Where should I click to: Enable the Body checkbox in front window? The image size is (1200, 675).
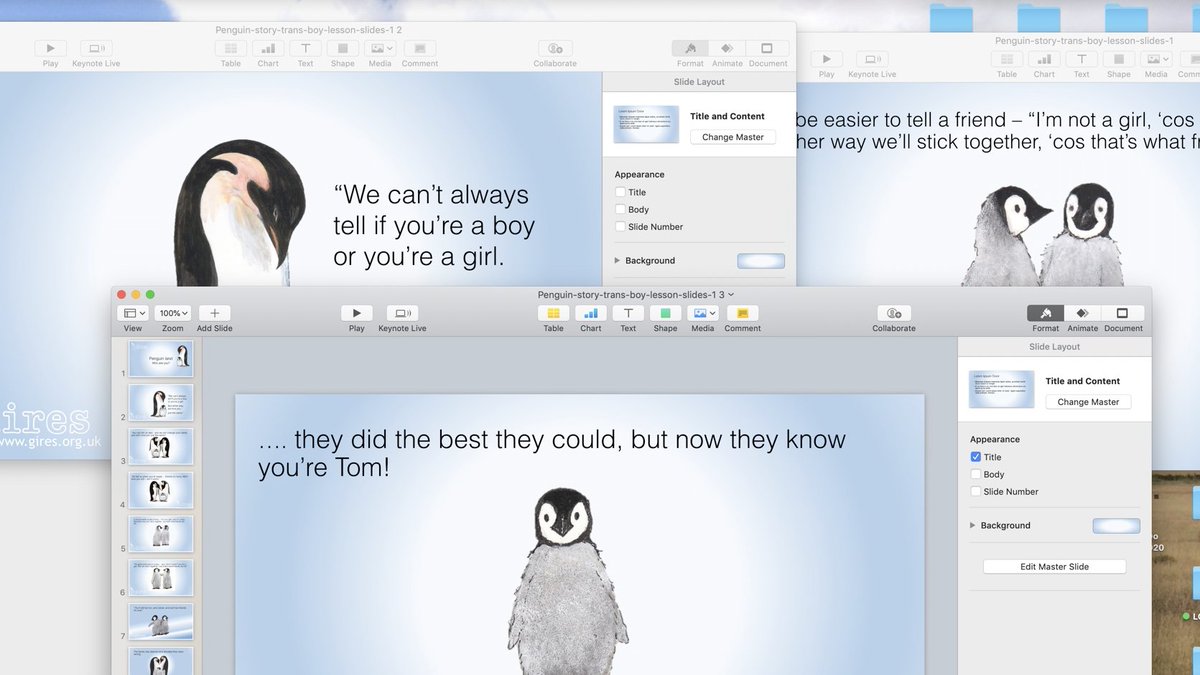click(976, 474)
